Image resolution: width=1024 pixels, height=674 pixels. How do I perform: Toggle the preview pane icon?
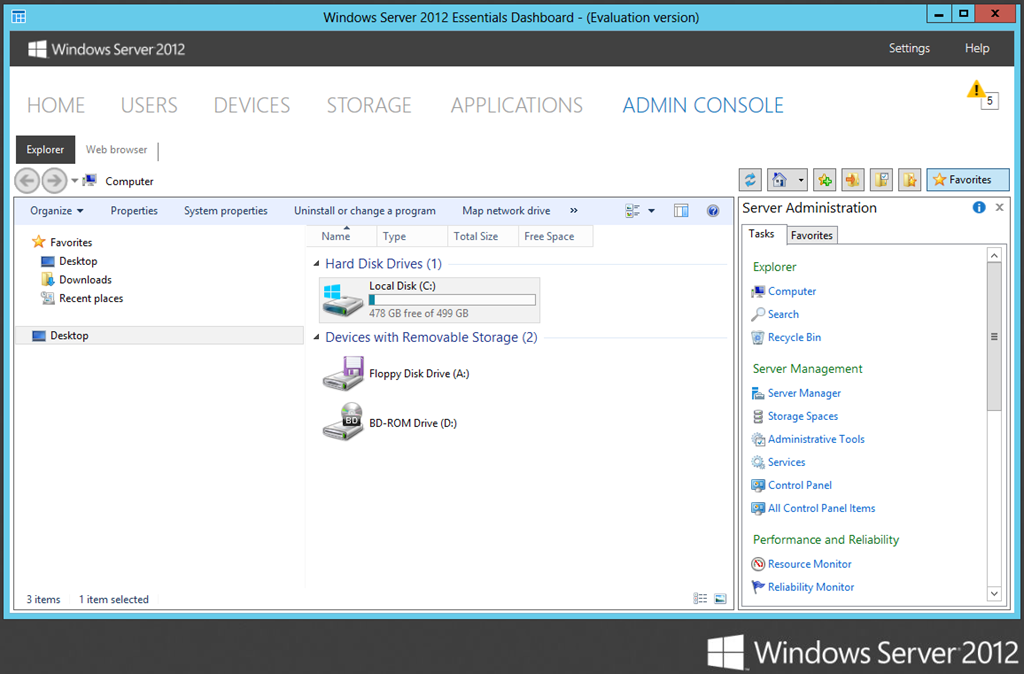[681, 211]
